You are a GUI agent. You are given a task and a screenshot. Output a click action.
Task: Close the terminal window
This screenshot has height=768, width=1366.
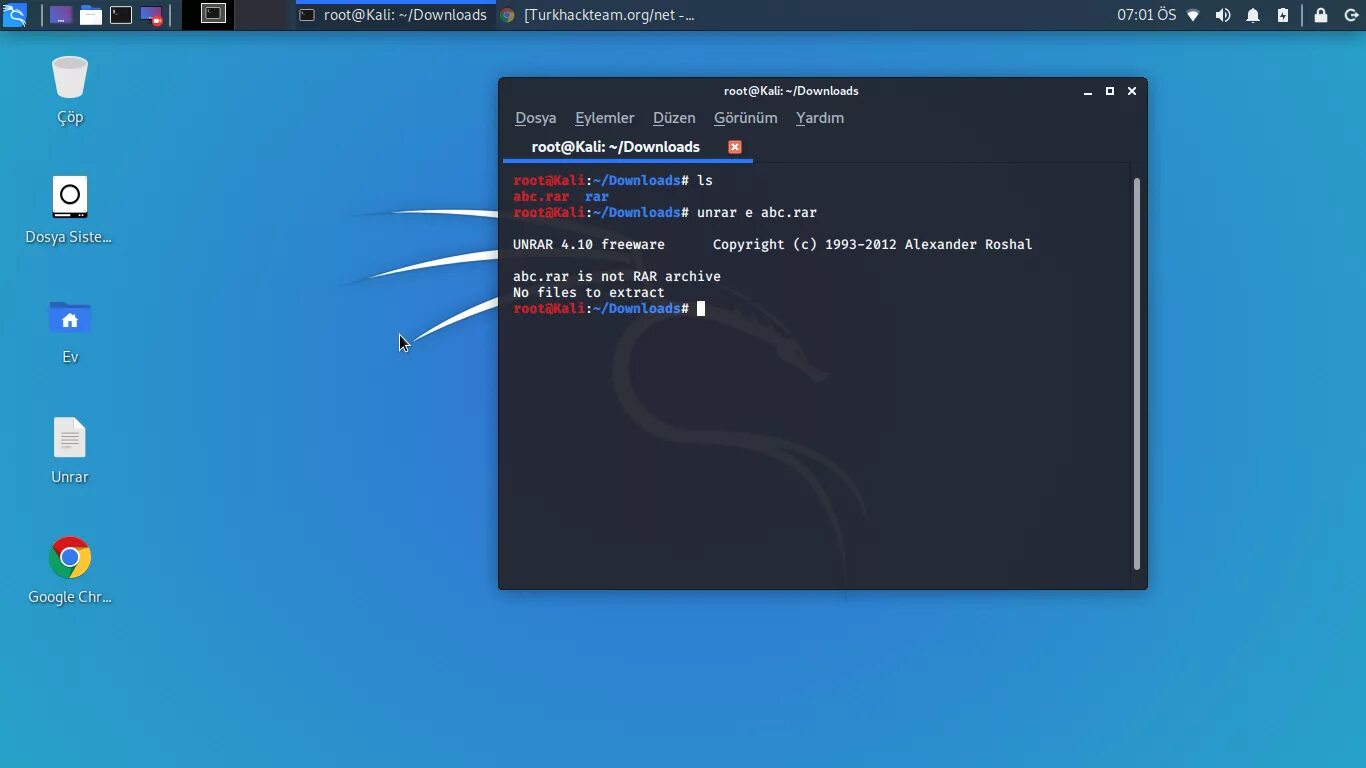(x=1132, y=91)
